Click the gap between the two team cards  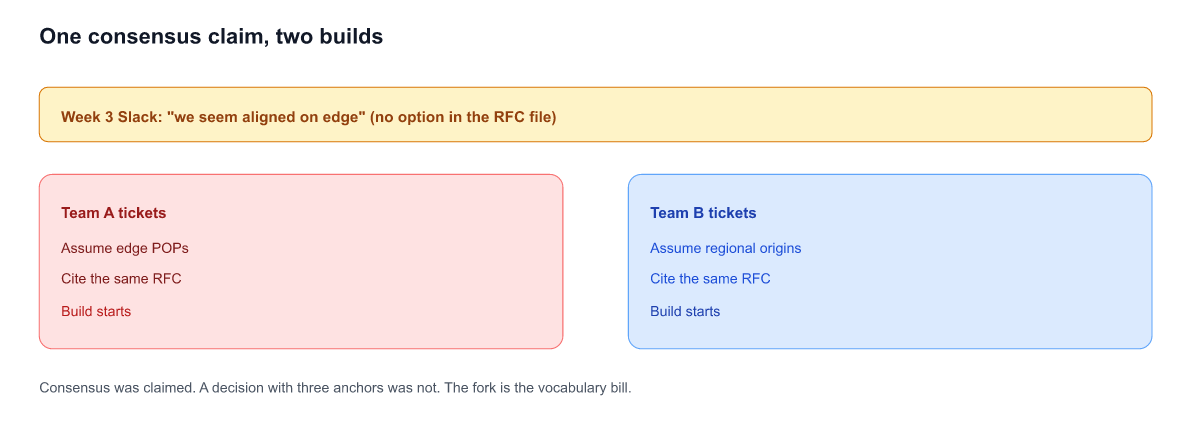click(x=595, y=262)
